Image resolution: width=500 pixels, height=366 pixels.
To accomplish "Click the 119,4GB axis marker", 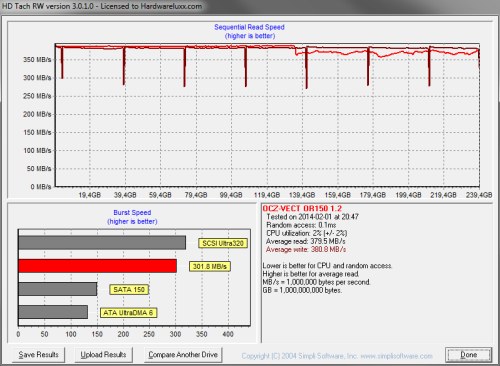I will (x=267, y=195).
